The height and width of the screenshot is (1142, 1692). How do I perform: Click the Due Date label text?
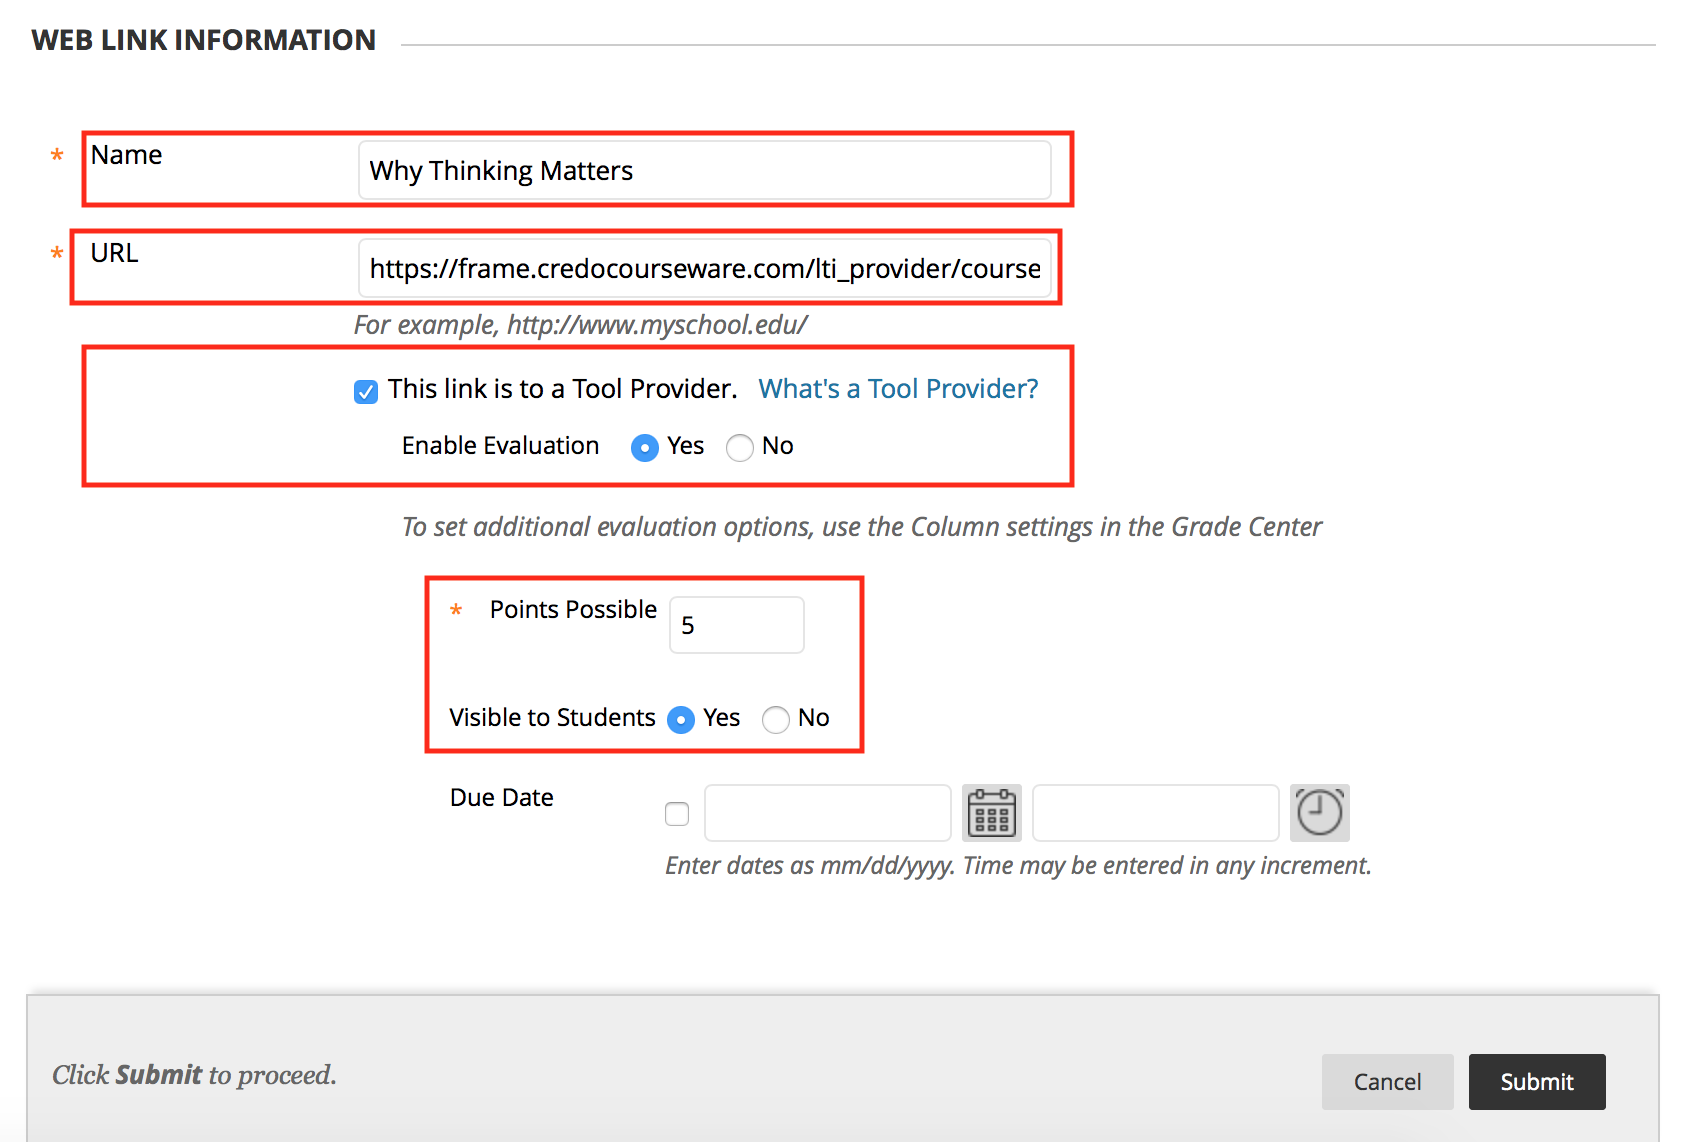(x=502, y=797)
